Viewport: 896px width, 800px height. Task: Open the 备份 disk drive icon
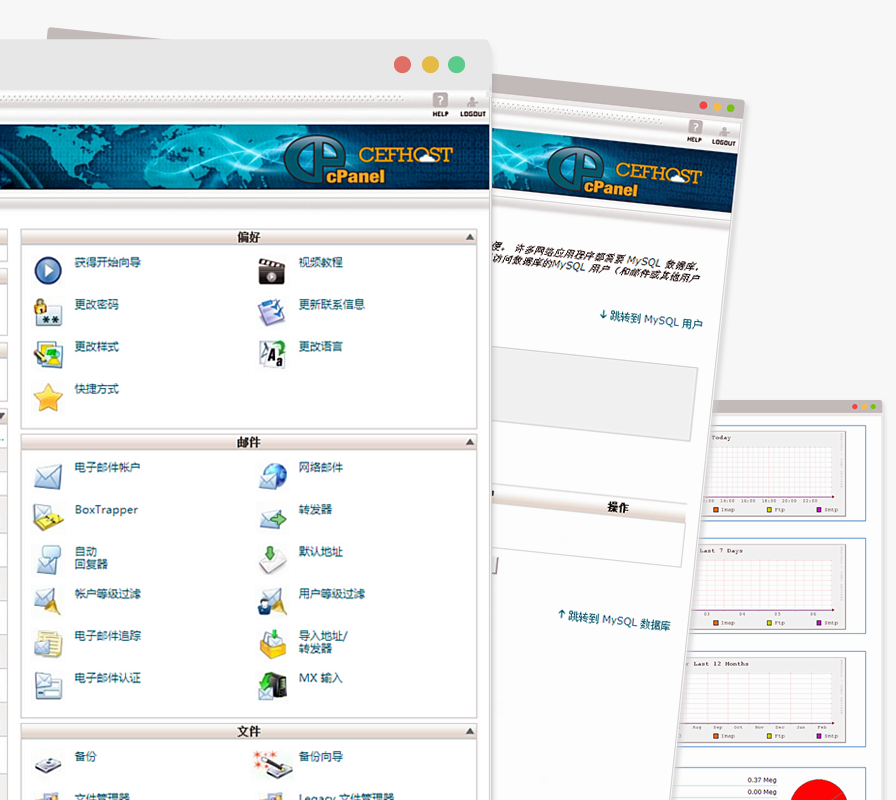48,765
